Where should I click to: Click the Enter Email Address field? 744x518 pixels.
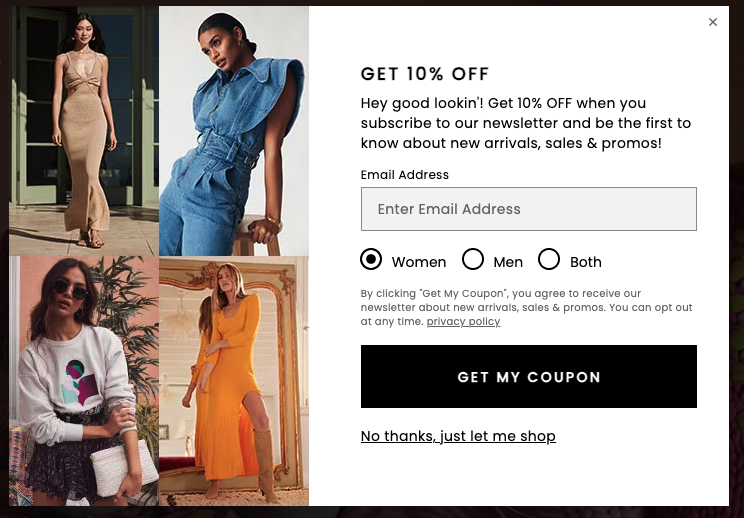point(529,209)
